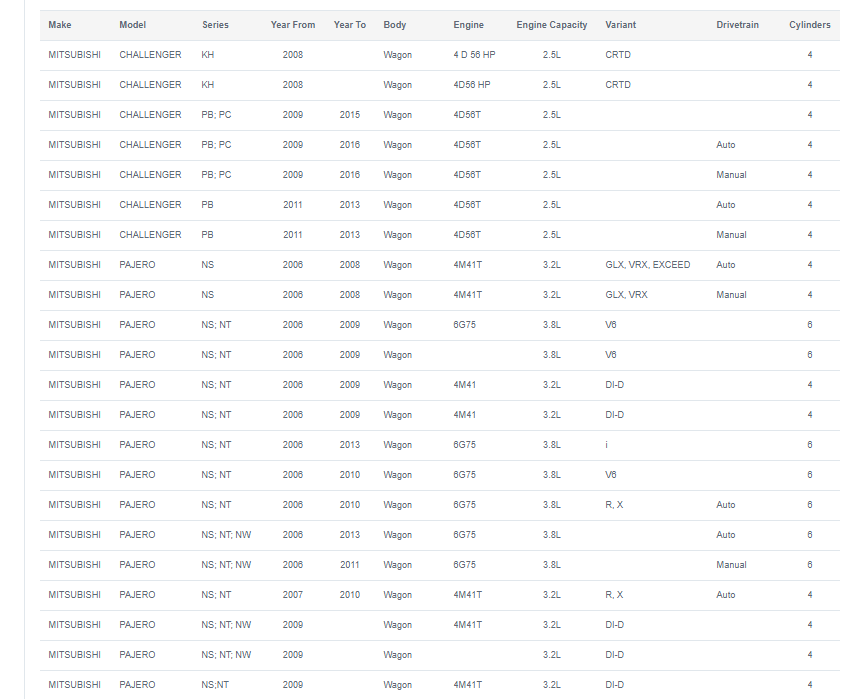Select the Challenger PB 2011 Manual row
This screenshot has width=854, height=699.
click(x=440, y=235)
